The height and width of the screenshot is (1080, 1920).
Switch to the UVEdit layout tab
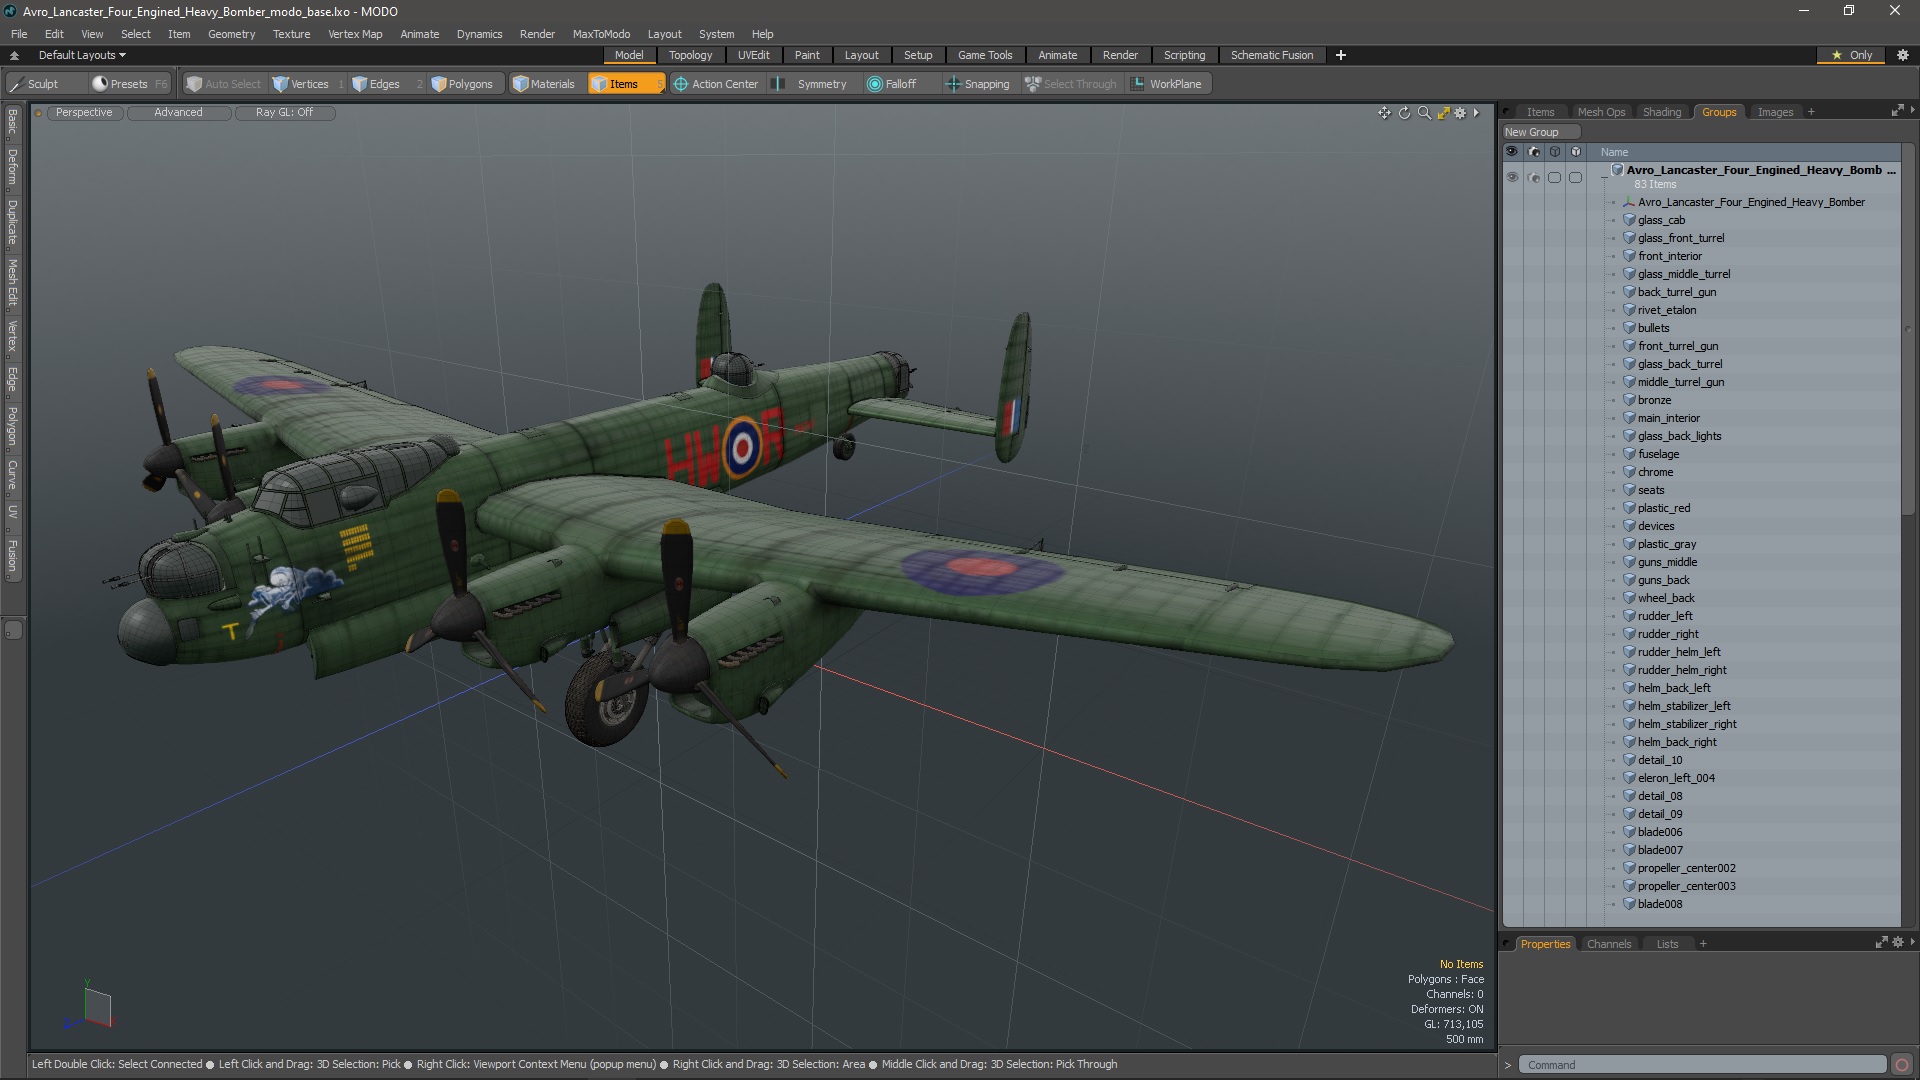753,55
